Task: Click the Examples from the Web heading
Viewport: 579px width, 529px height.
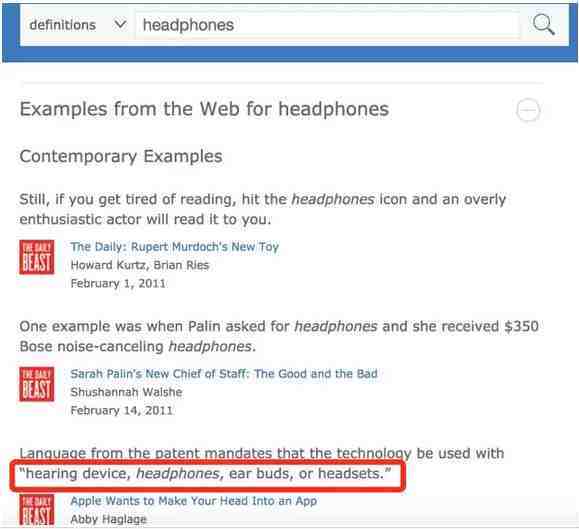Action: click(204, 109)
